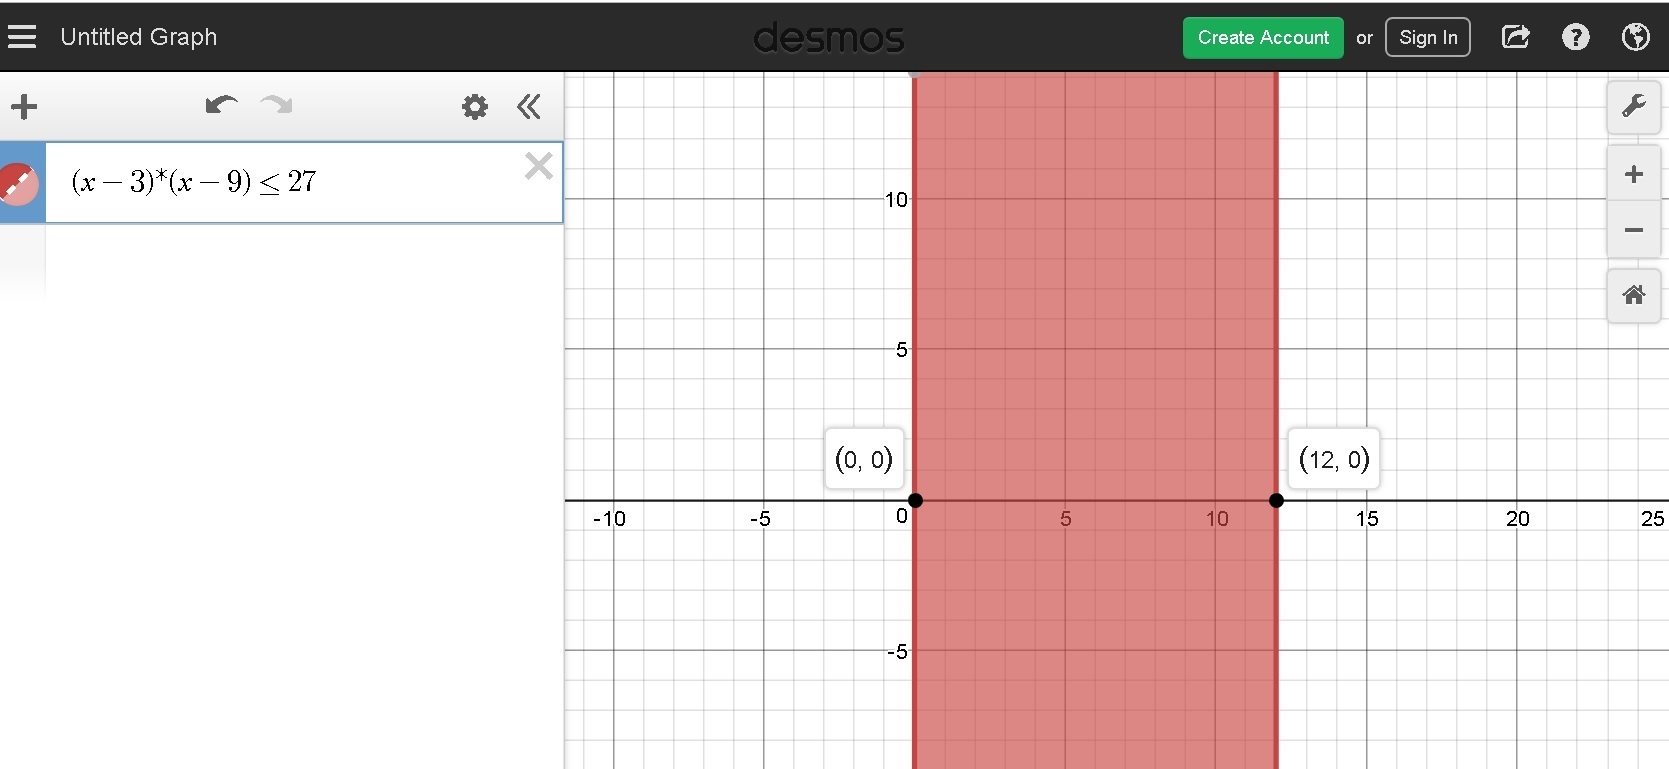Screen dimensions: 1669x769
Task: Open graph settings wrench
Action: coord(1633,106)
